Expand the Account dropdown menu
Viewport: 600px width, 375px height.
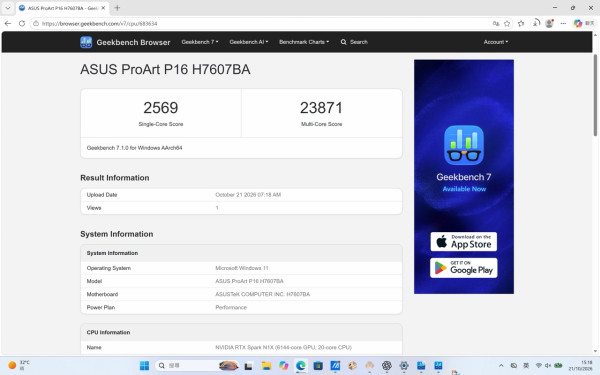pyautogui.click(x=496, y=42)
